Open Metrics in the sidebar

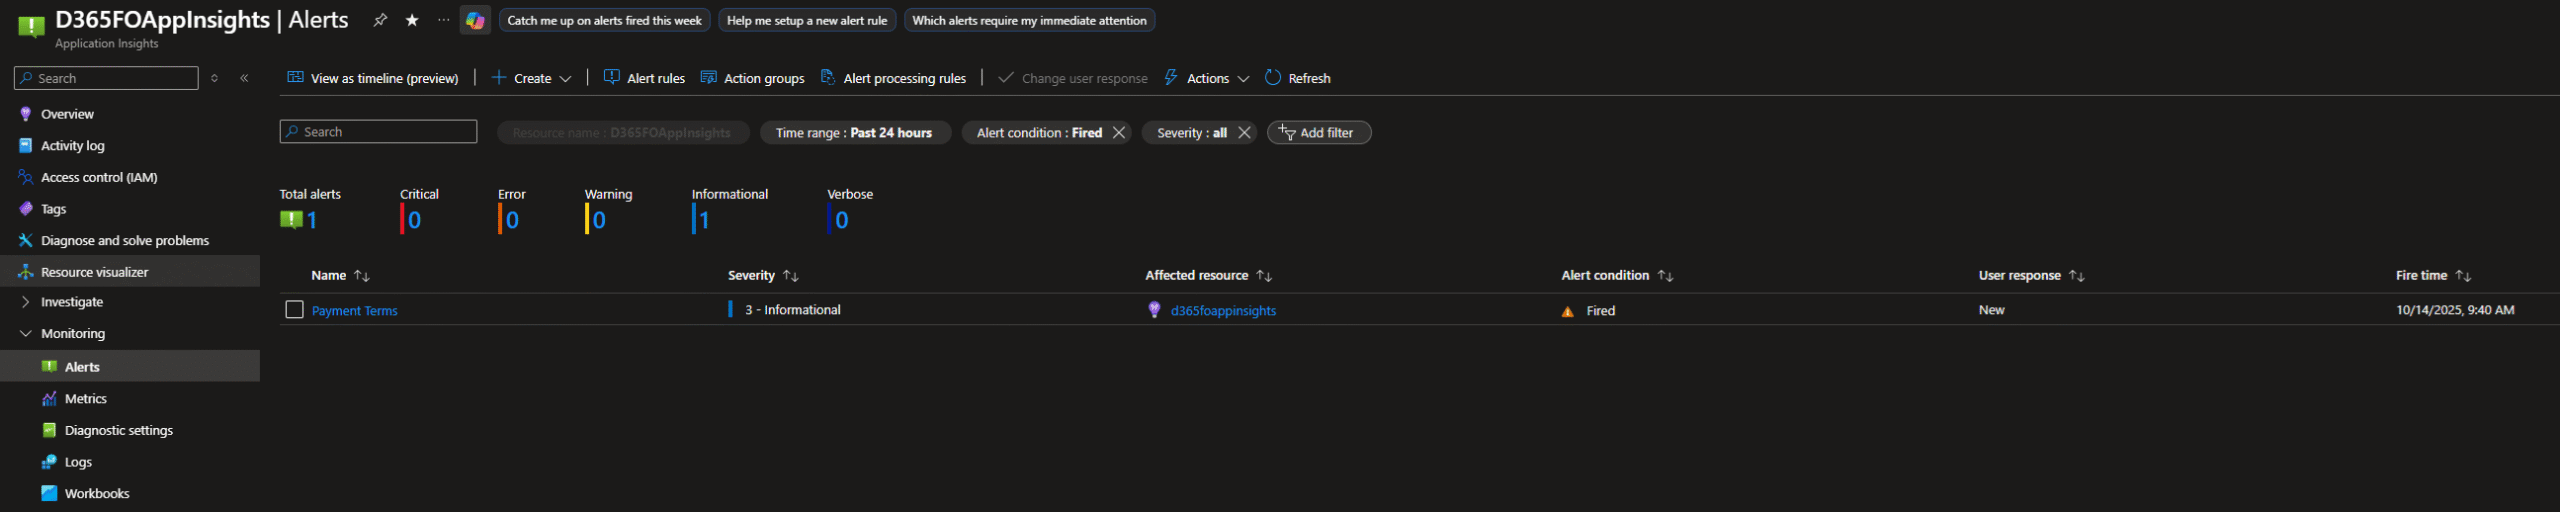(85, 399)
